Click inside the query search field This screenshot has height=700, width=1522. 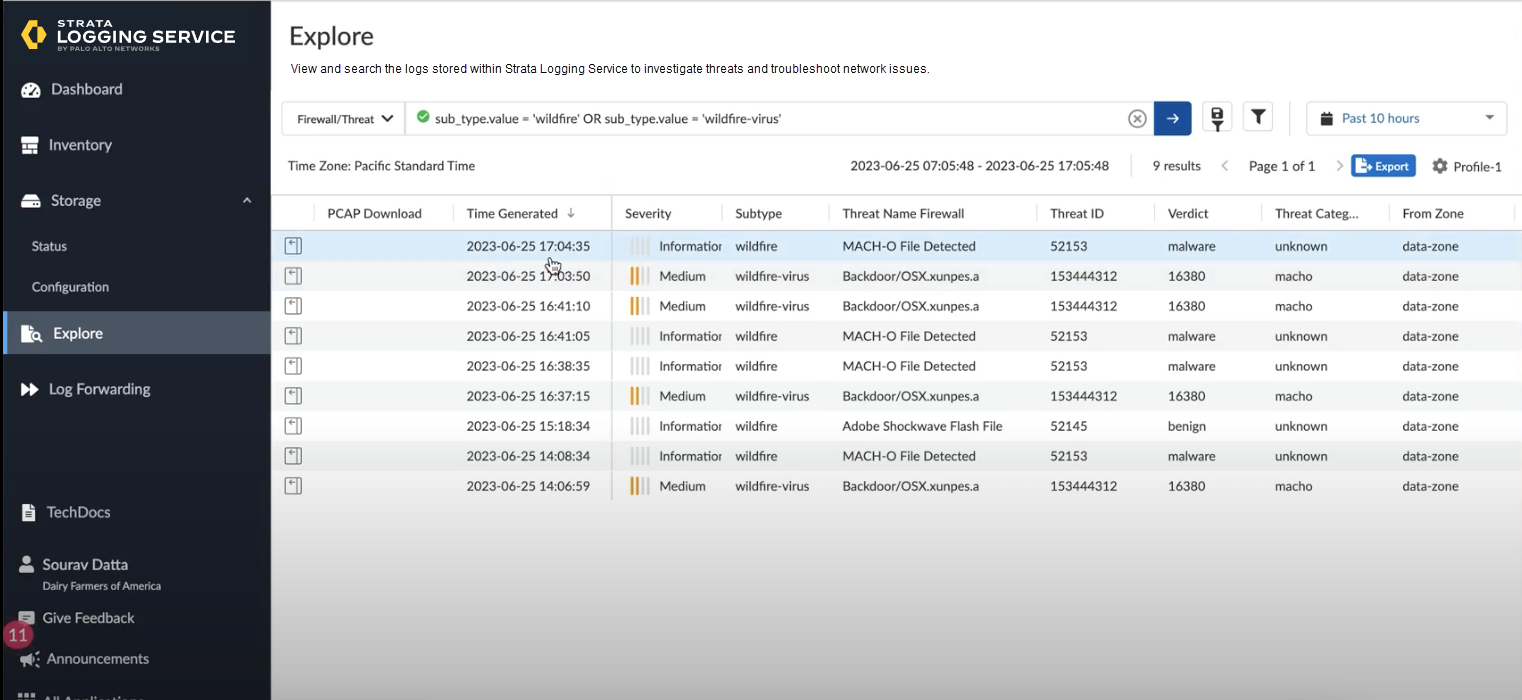[770, 119]
